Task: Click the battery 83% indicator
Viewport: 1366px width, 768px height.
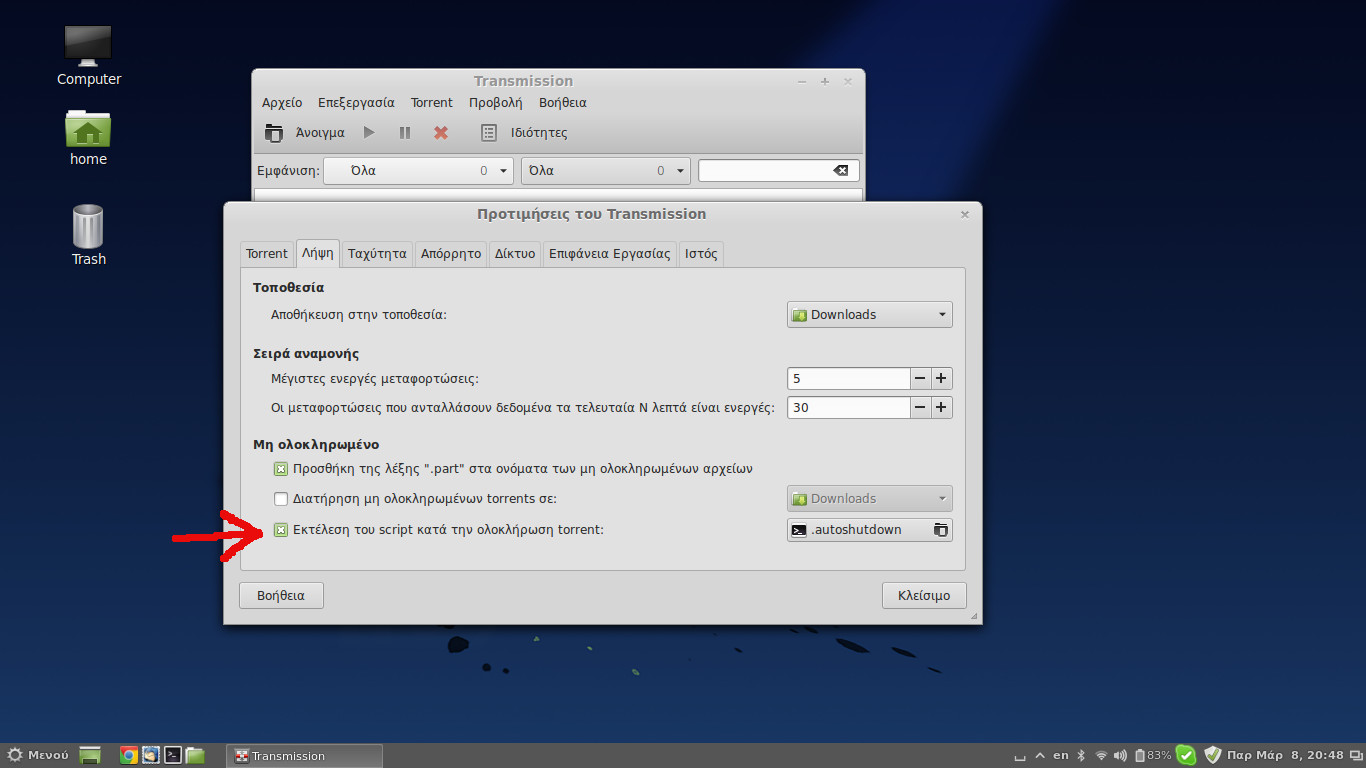Action: coord(1152,755)
